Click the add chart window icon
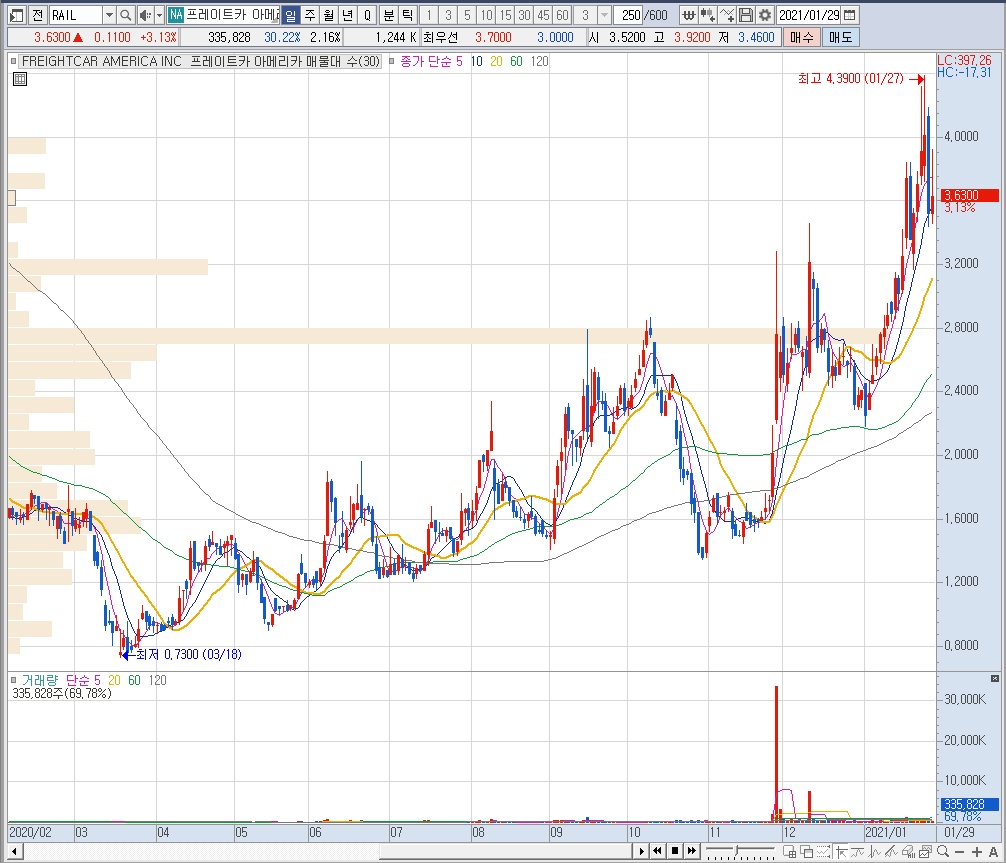This screenshot has height=863, width=1006. (790, 851)
